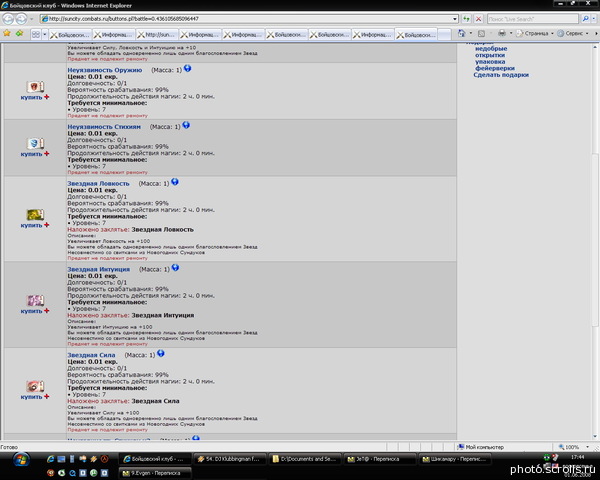Viewport: 600px width, 480px height.
Task: Click the Live Search magnifier button
Action: 585,19
